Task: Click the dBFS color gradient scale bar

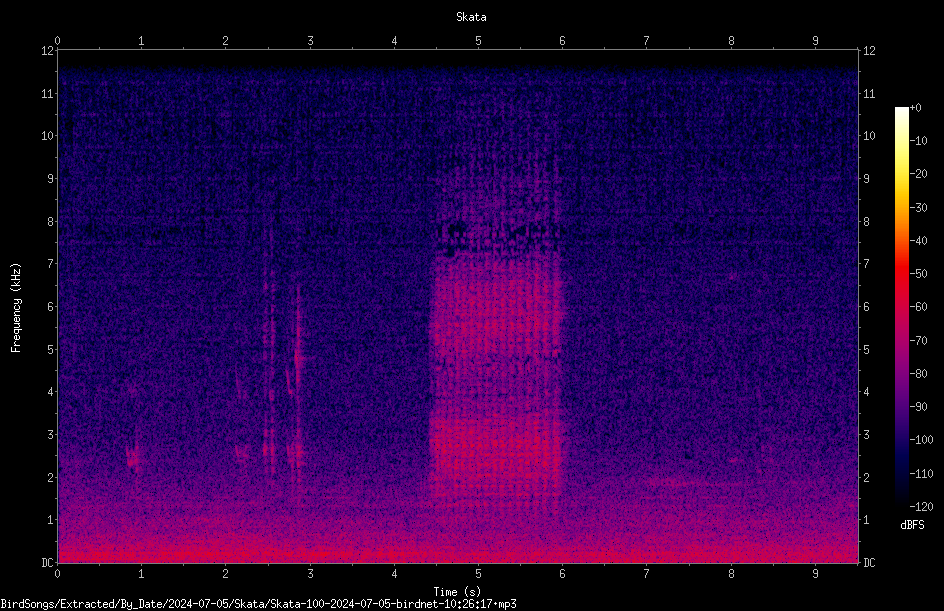Action: pyautogui.click(x=901, y=307)
